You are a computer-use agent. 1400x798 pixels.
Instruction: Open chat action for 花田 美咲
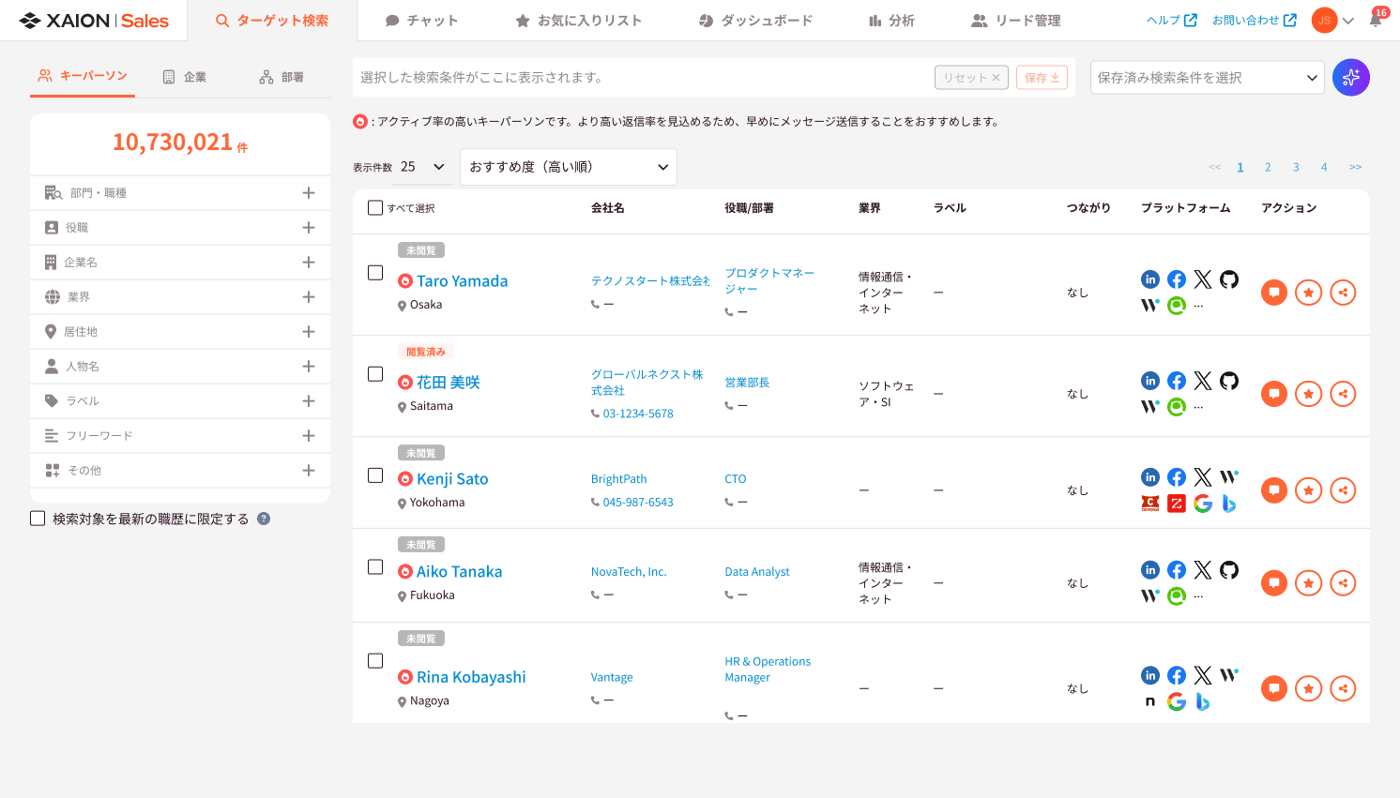[x=1274, y=394]
